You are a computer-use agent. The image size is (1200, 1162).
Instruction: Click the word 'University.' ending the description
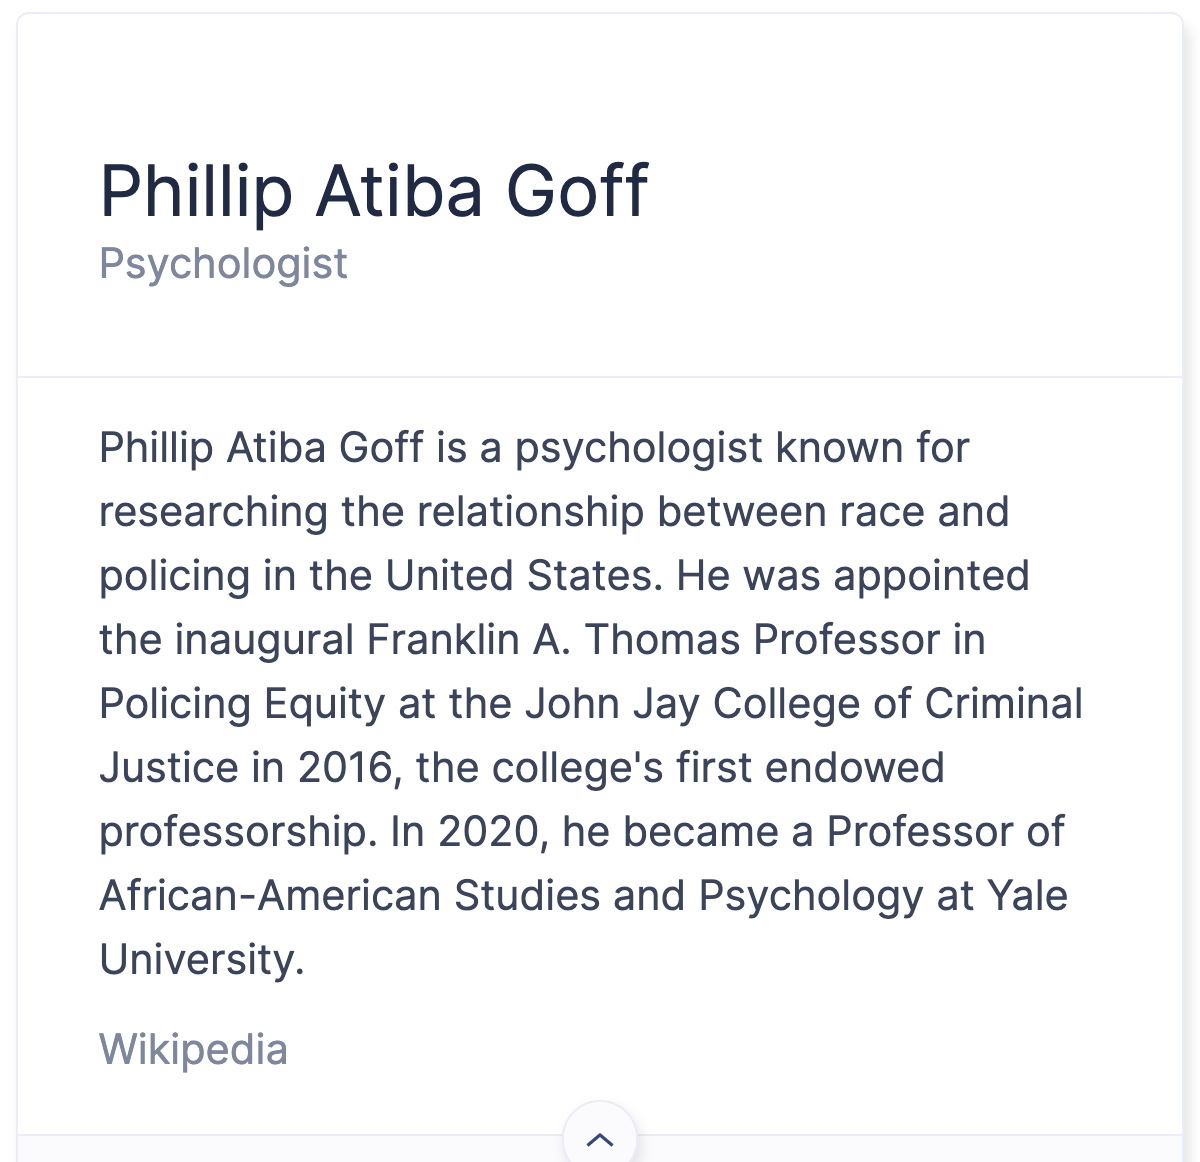(x=201, y=960)
